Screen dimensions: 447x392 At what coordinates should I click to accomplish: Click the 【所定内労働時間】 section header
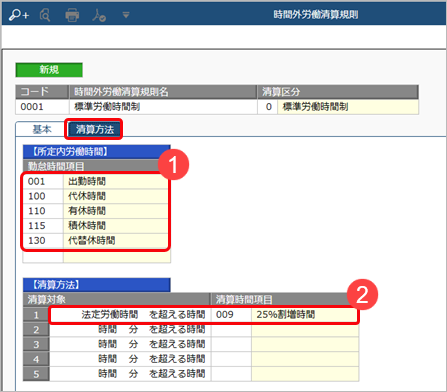[x=97, y=152]
